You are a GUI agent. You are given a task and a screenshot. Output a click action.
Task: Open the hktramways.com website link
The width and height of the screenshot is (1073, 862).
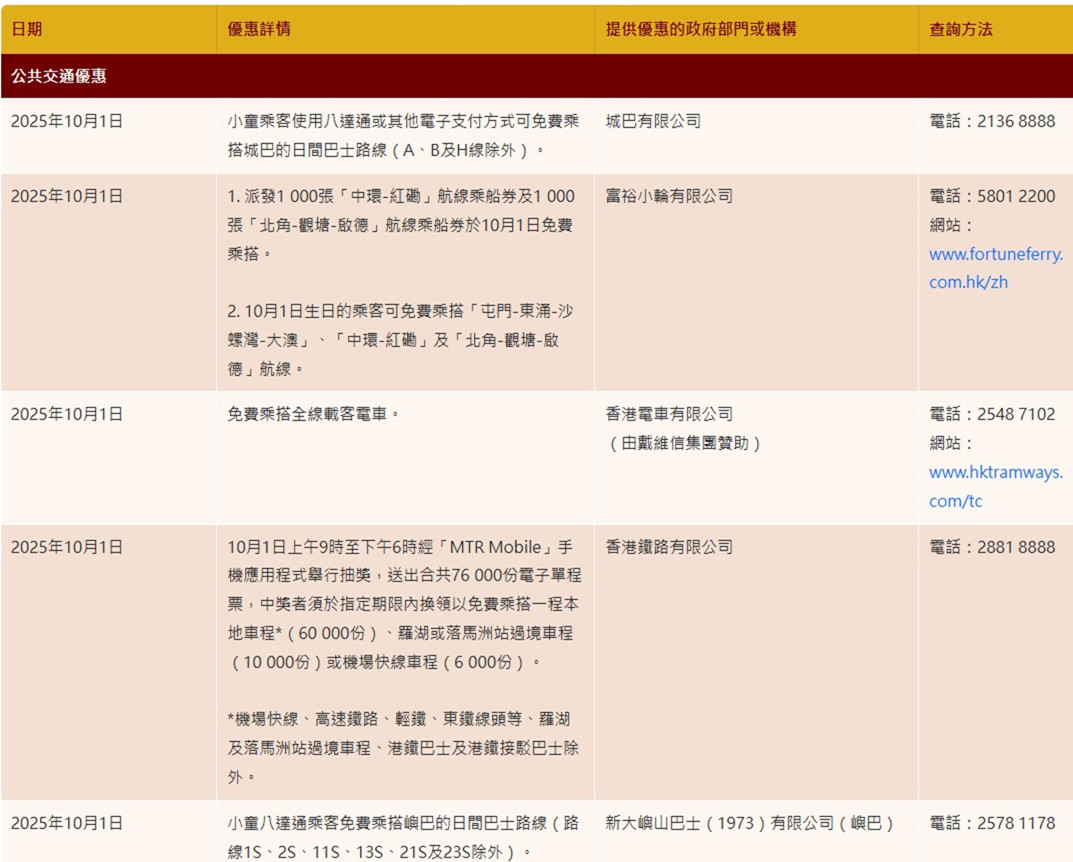pyautogui.click(x=995, y=486)
